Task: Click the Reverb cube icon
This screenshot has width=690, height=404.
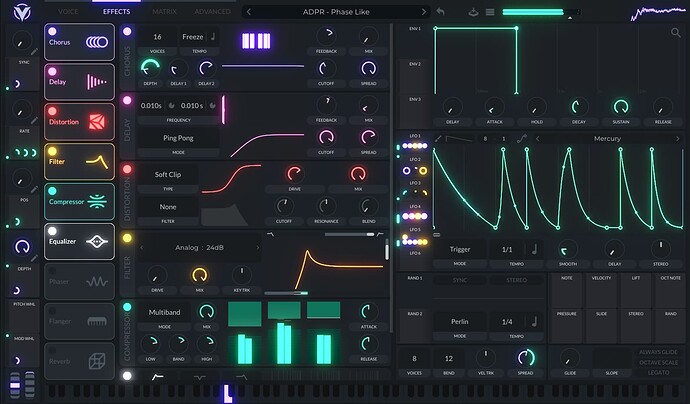Action: click(97, 361)
